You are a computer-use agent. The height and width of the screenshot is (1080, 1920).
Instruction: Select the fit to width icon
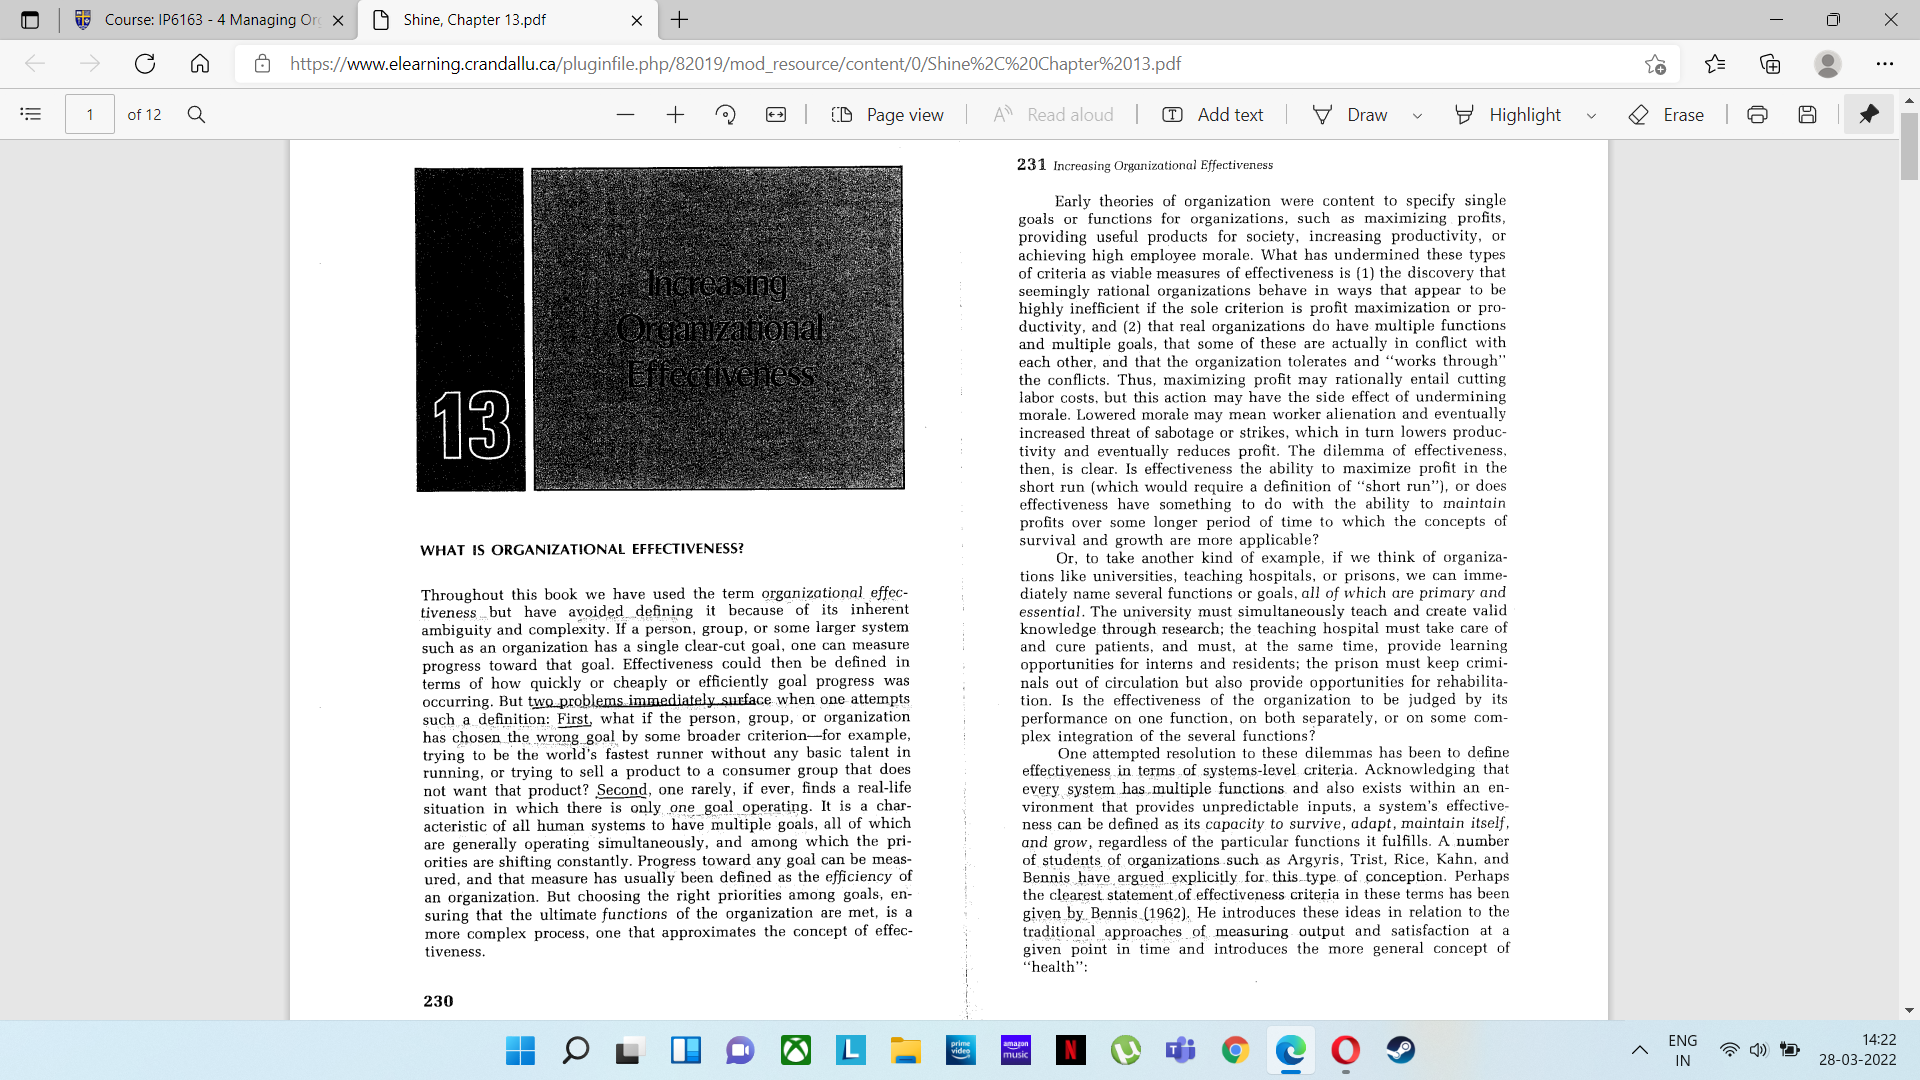point(776,114)
